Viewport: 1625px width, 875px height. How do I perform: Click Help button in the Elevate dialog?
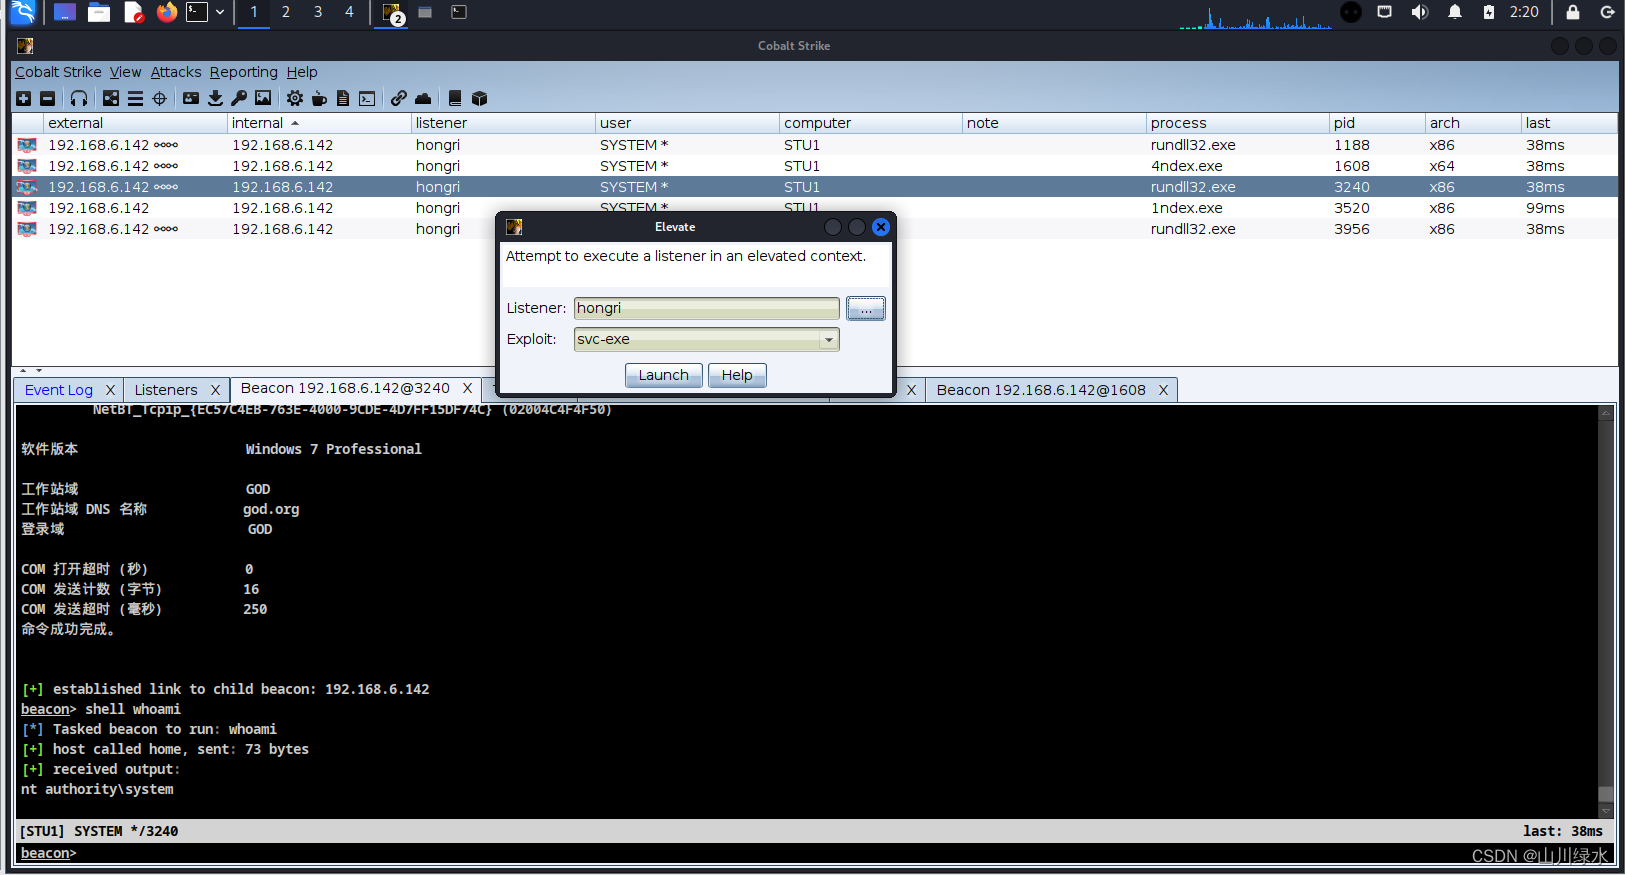click(x=737, y=375)
